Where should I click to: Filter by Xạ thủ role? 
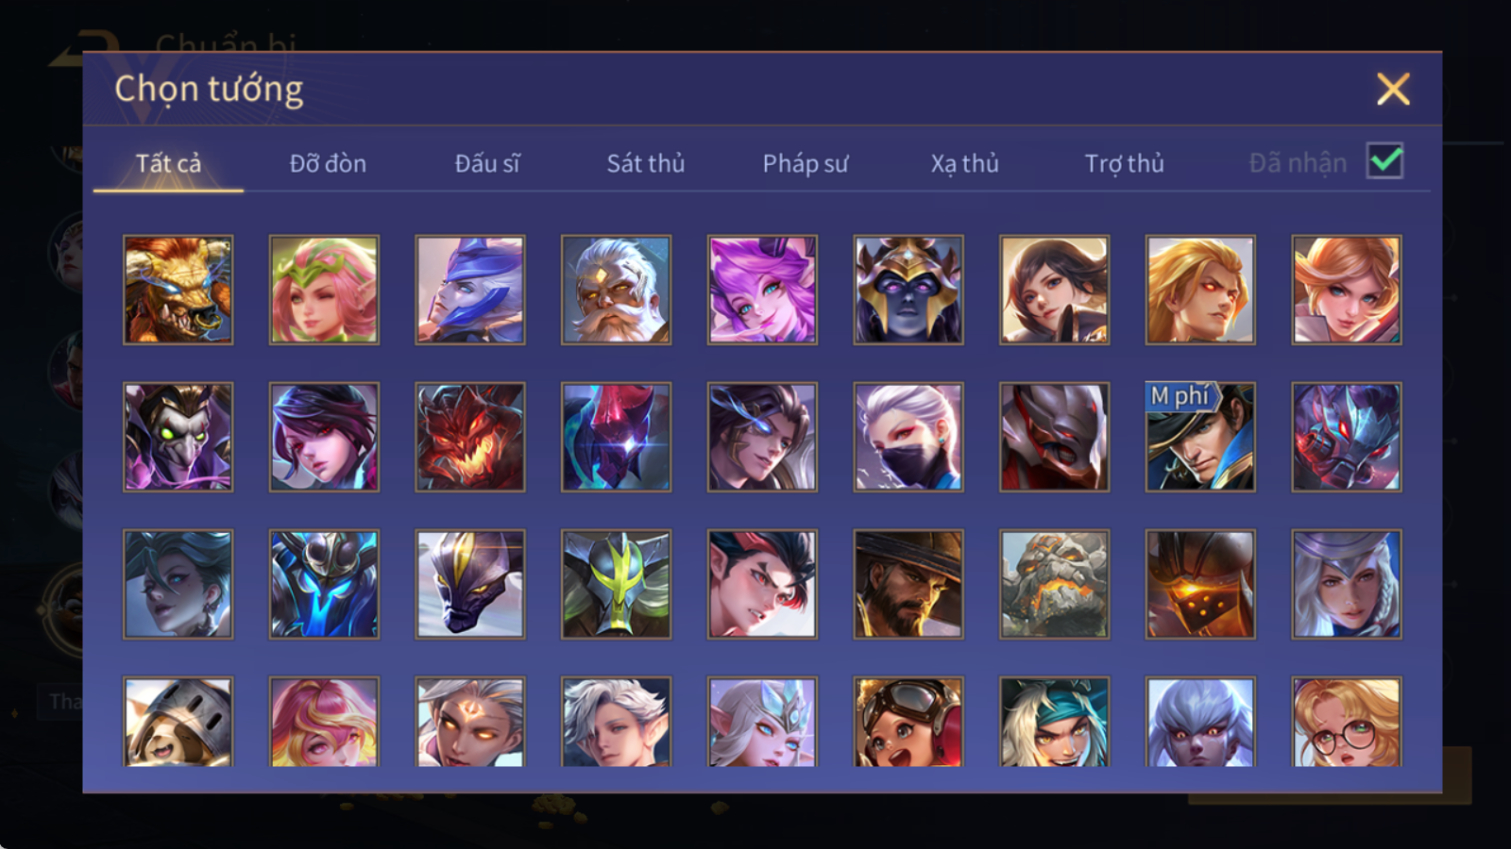(x=965, y=163)
